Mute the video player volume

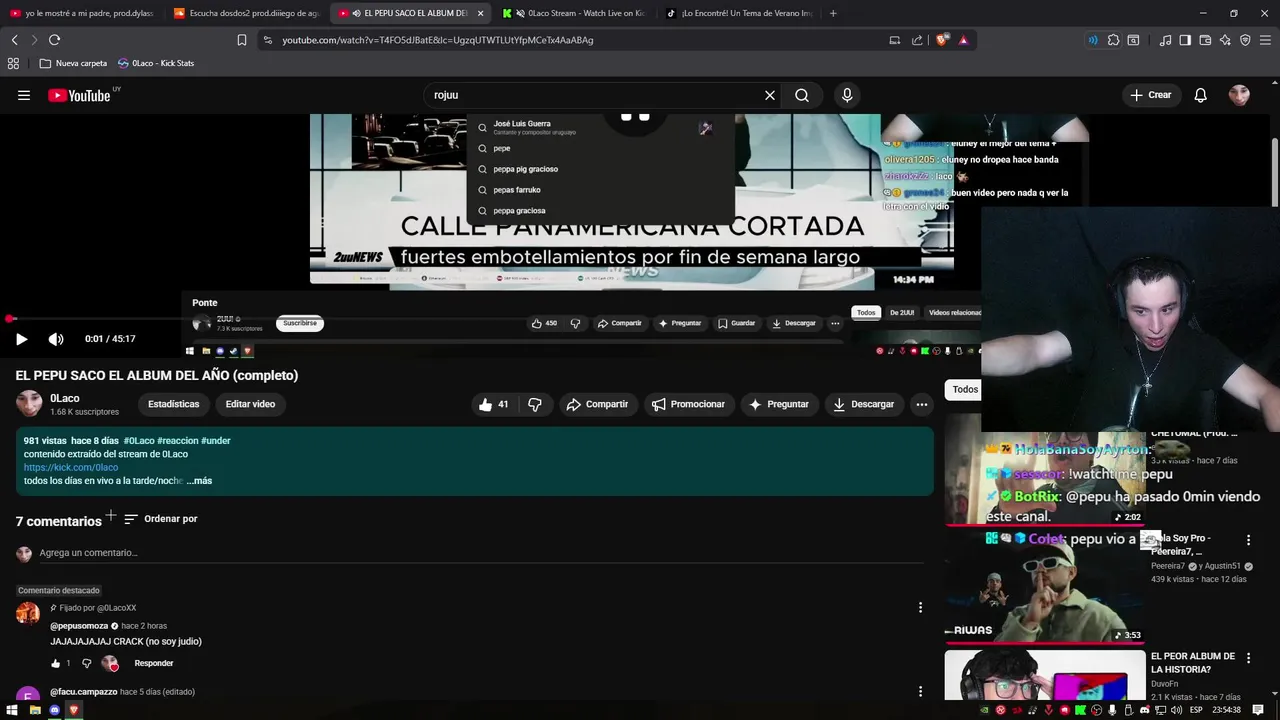(56, 339)
